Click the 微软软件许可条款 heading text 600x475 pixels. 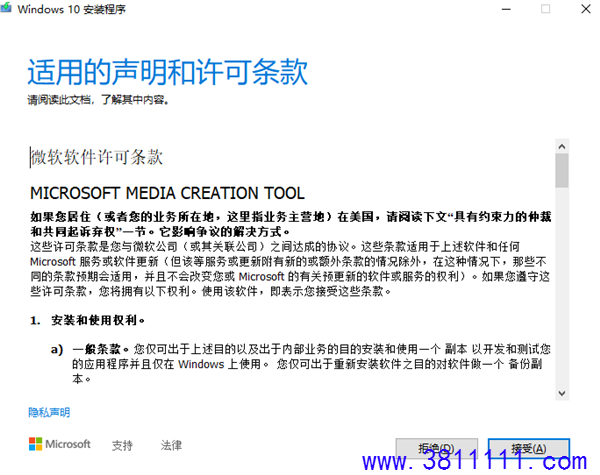[x=97, y=157]
